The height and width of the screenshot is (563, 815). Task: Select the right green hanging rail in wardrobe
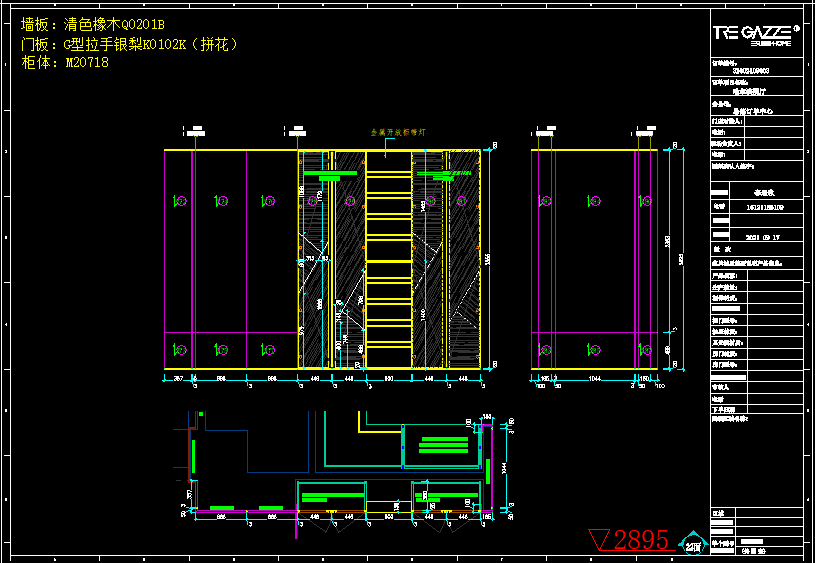(x=438, y=175)
